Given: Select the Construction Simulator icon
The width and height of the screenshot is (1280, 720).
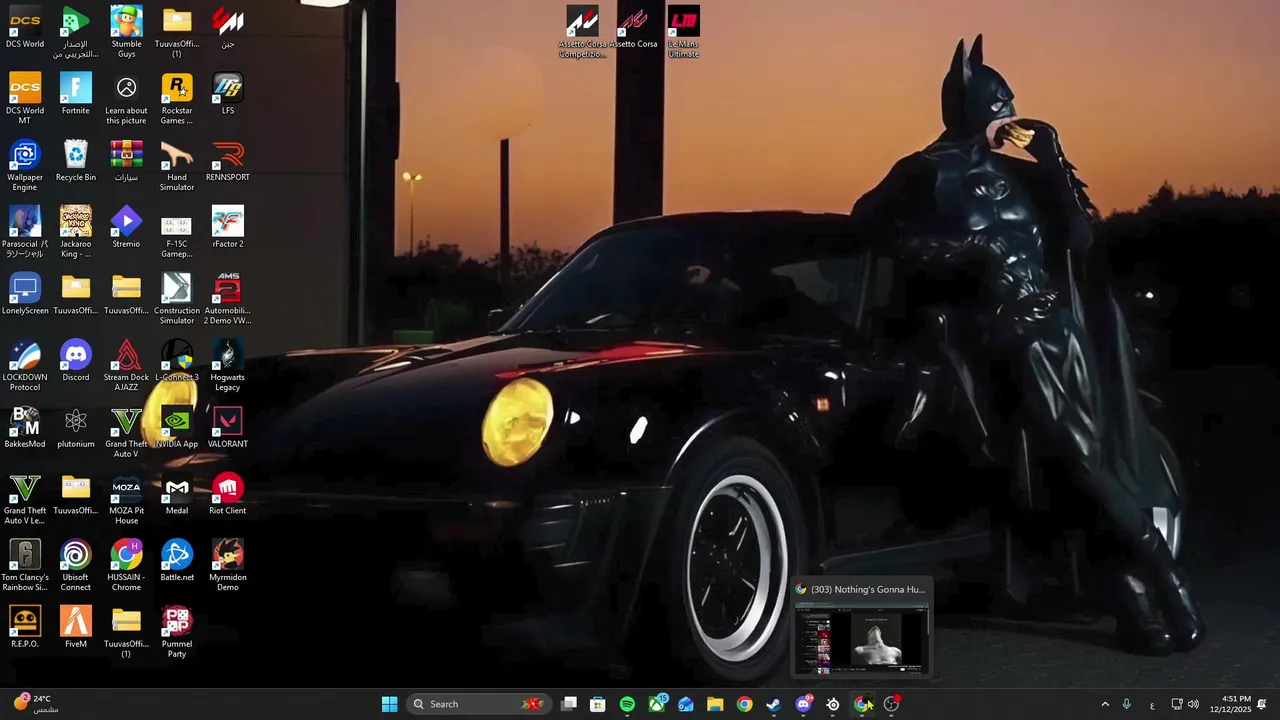Looking at the screenshot, I should tap(177, 298).
